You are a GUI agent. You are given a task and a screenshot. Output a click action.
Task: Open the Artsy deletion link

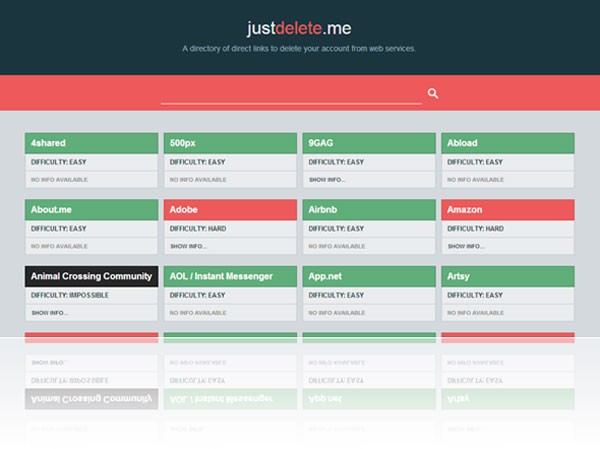click(x=508, y=276)
